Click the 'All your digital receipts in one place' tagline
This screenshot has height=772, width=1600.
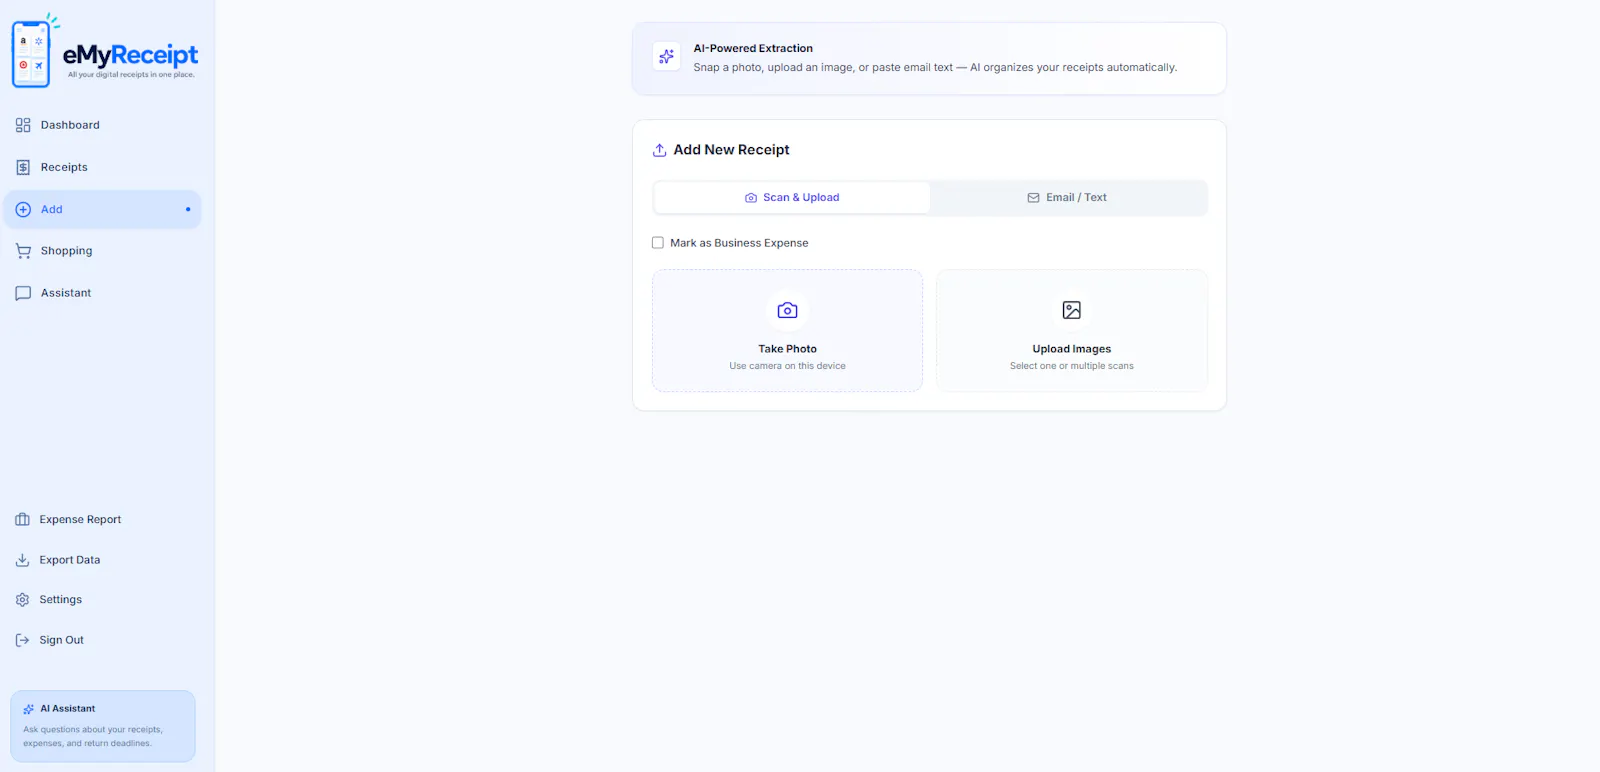[131, 75]
